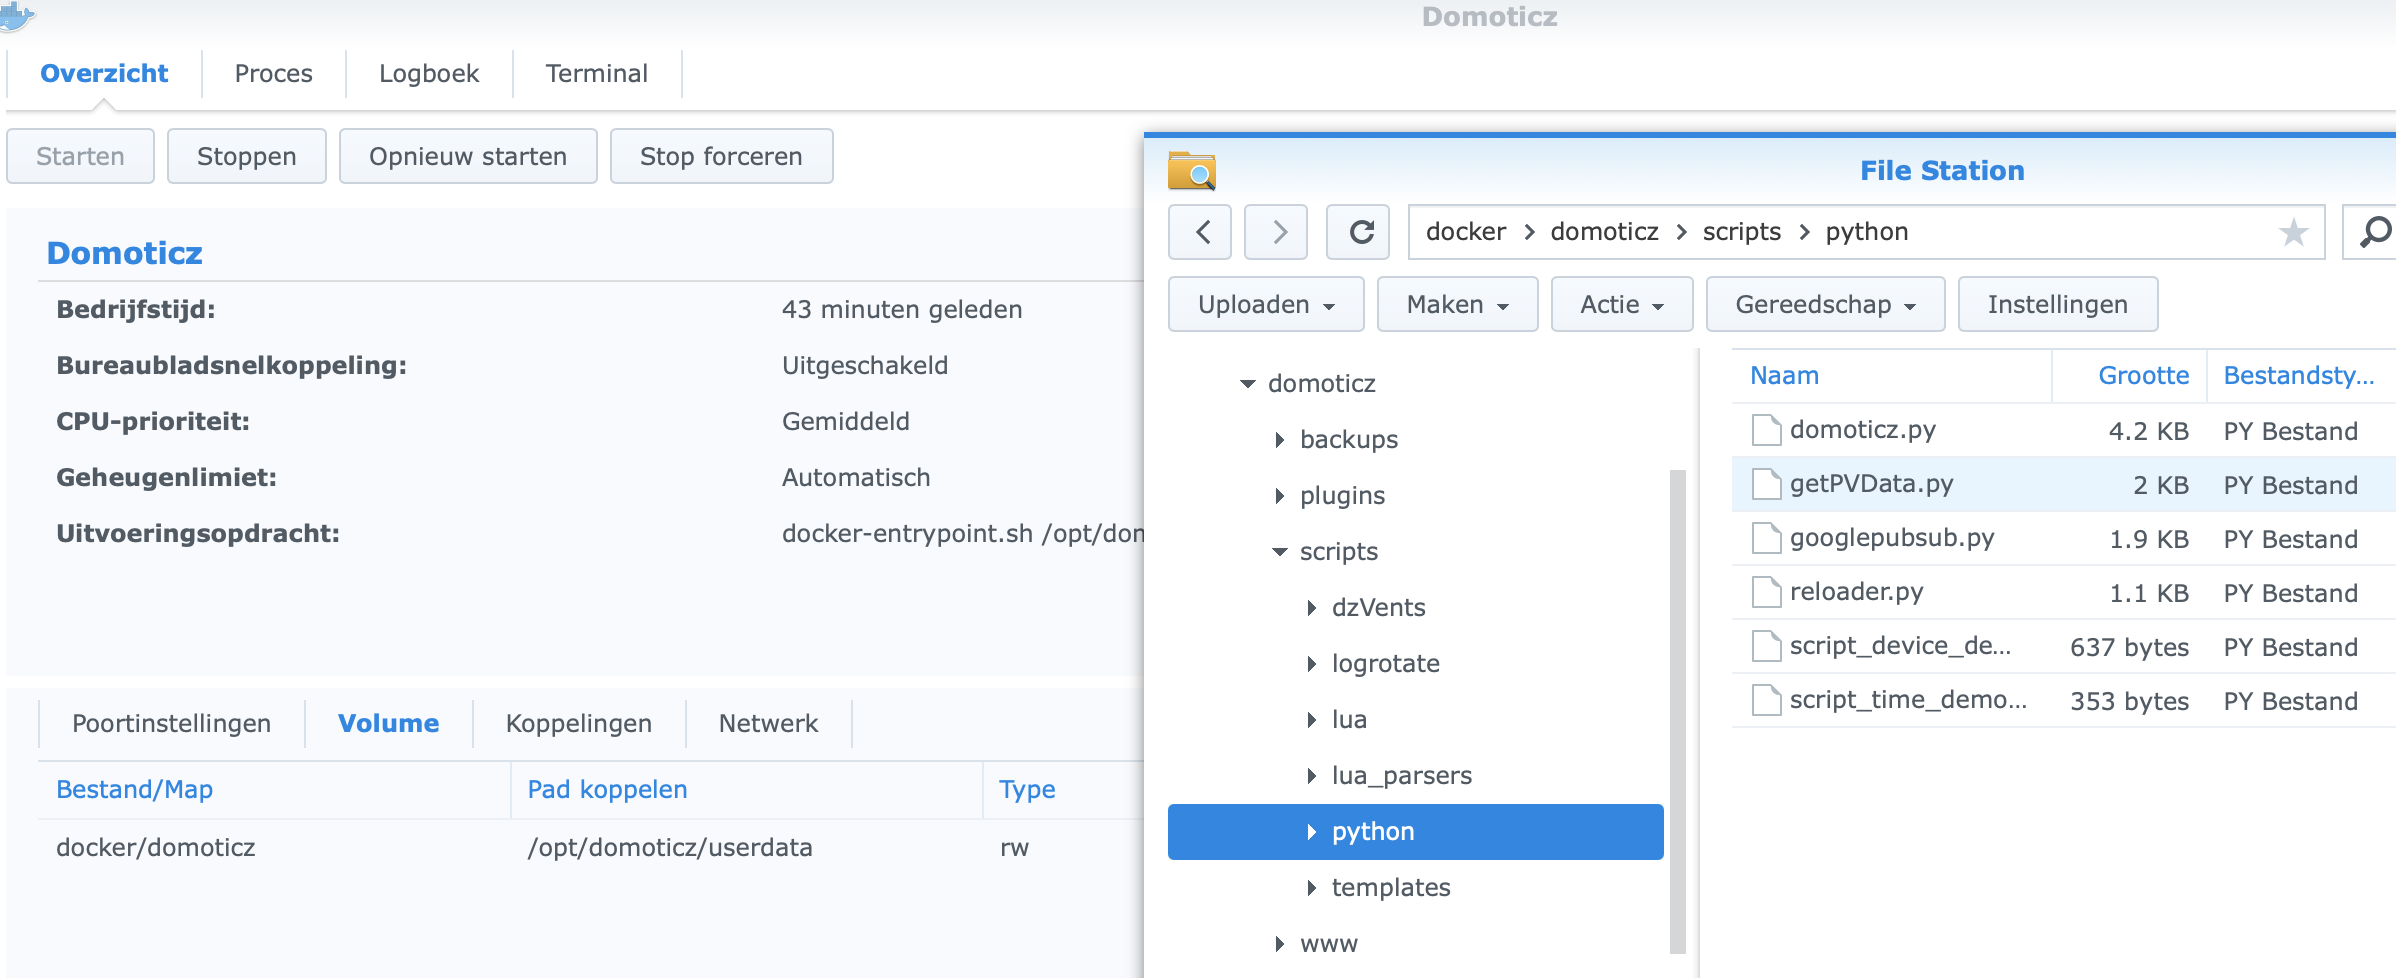Open the Gereedschap dropdown

tap(1825, 304)
